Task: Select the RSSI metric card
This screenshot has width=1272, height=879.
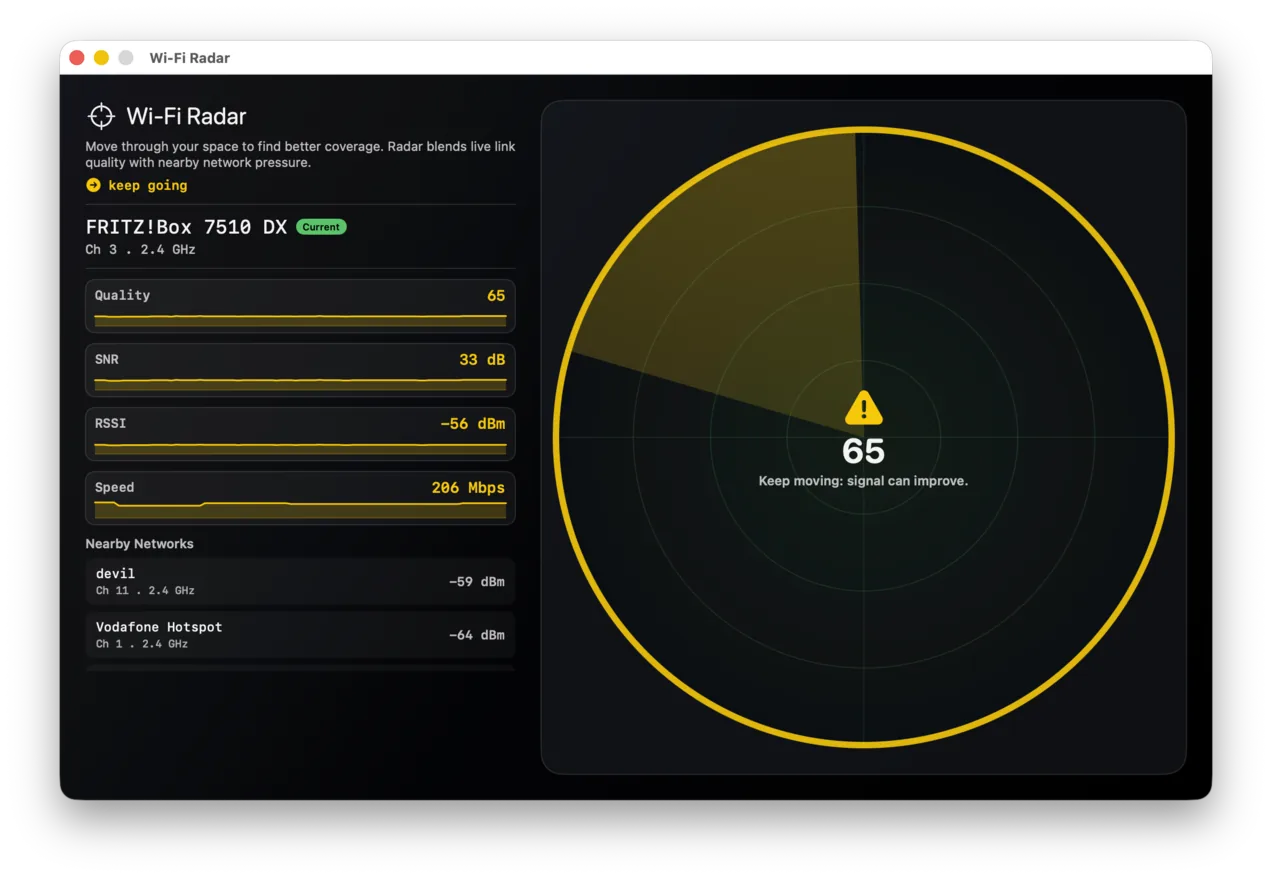Action: [x=300, y=434]
